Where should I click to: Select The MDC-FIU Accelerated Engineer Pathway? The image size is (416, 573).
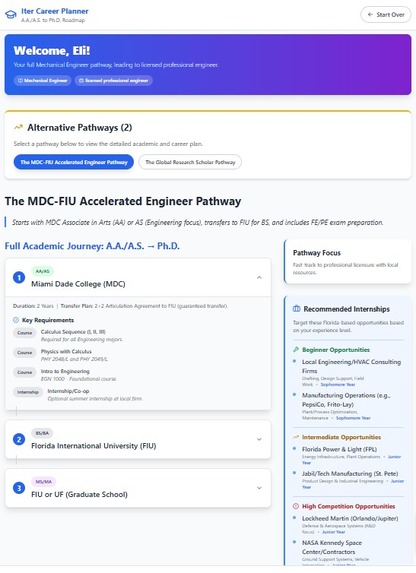coord(74,162)
